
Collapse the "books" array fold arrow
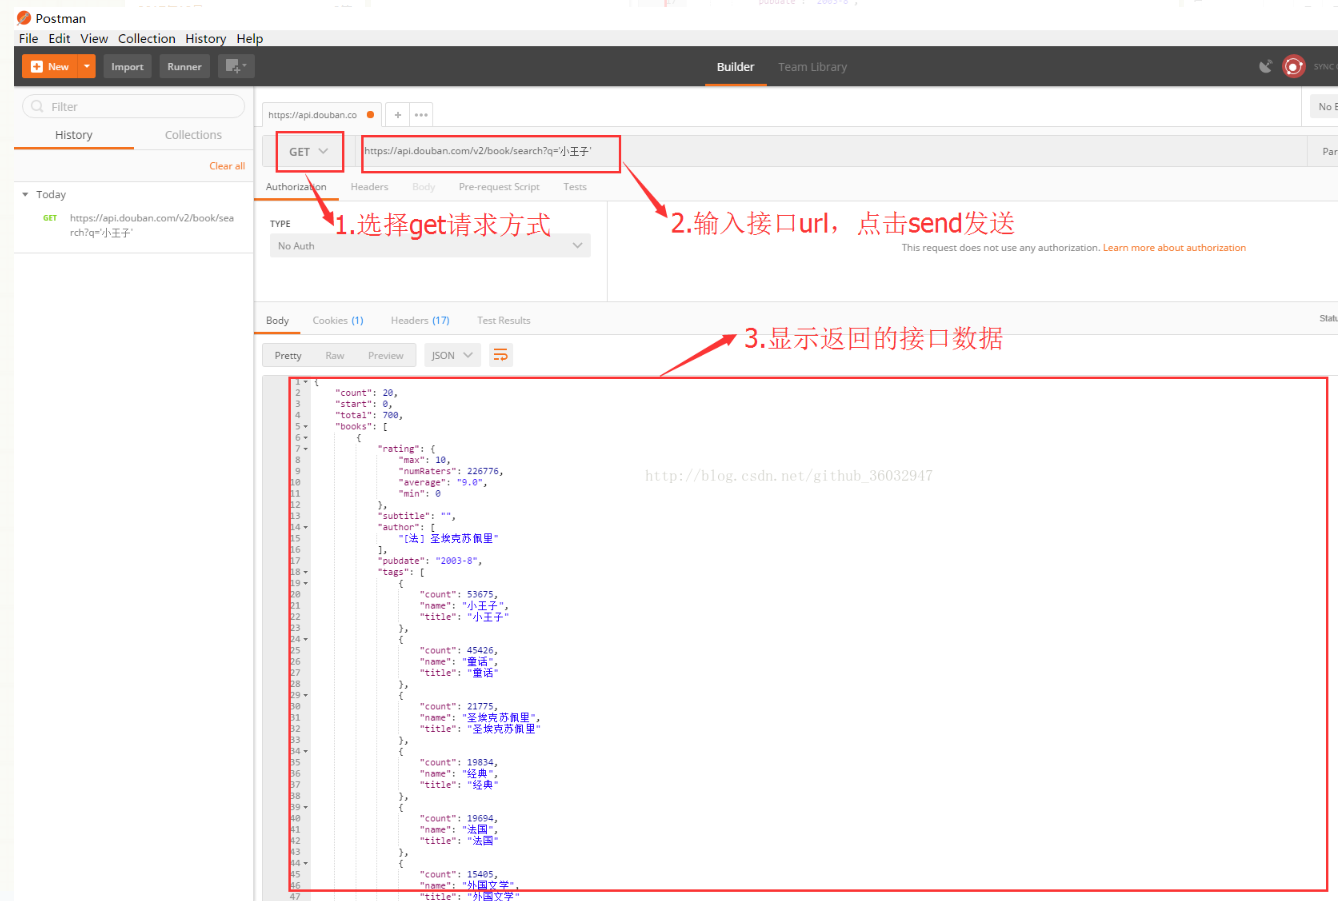point(306,427)
